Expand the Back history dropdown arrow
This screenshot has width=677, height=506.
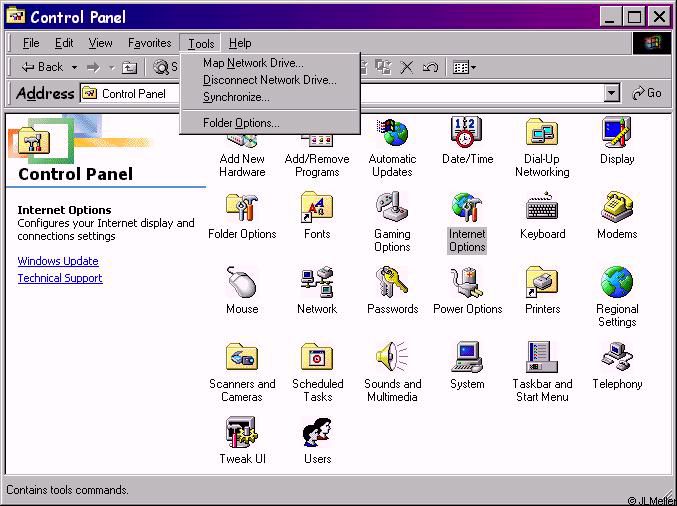tap(74, 68)
